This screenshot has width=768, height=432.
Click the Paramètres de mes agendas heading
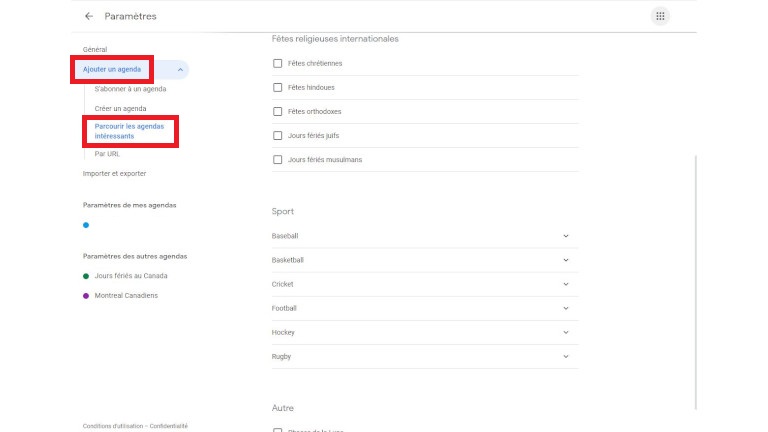point(129,205)
